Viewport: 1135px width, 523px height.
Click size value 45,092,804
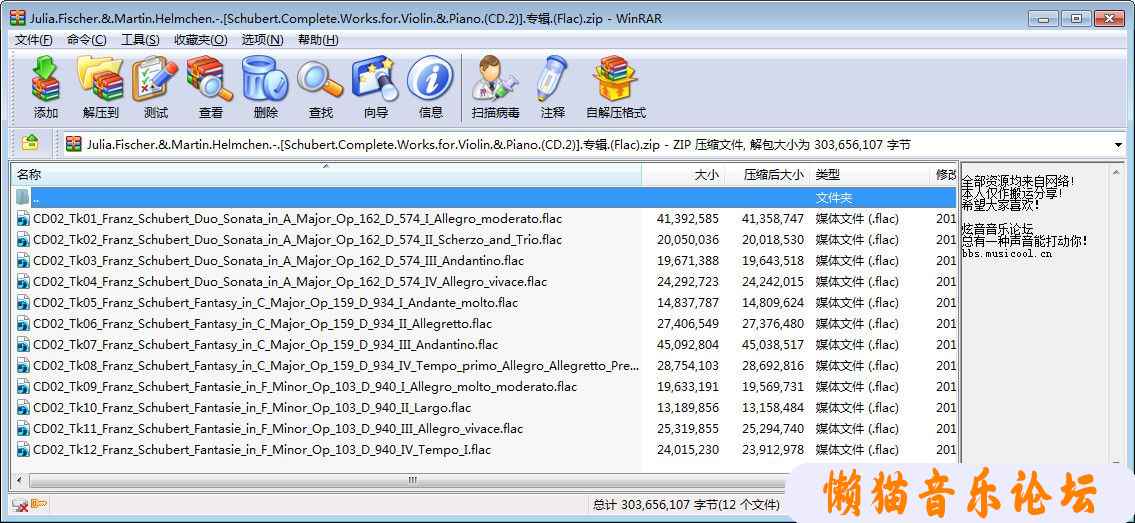pos(688,344)
